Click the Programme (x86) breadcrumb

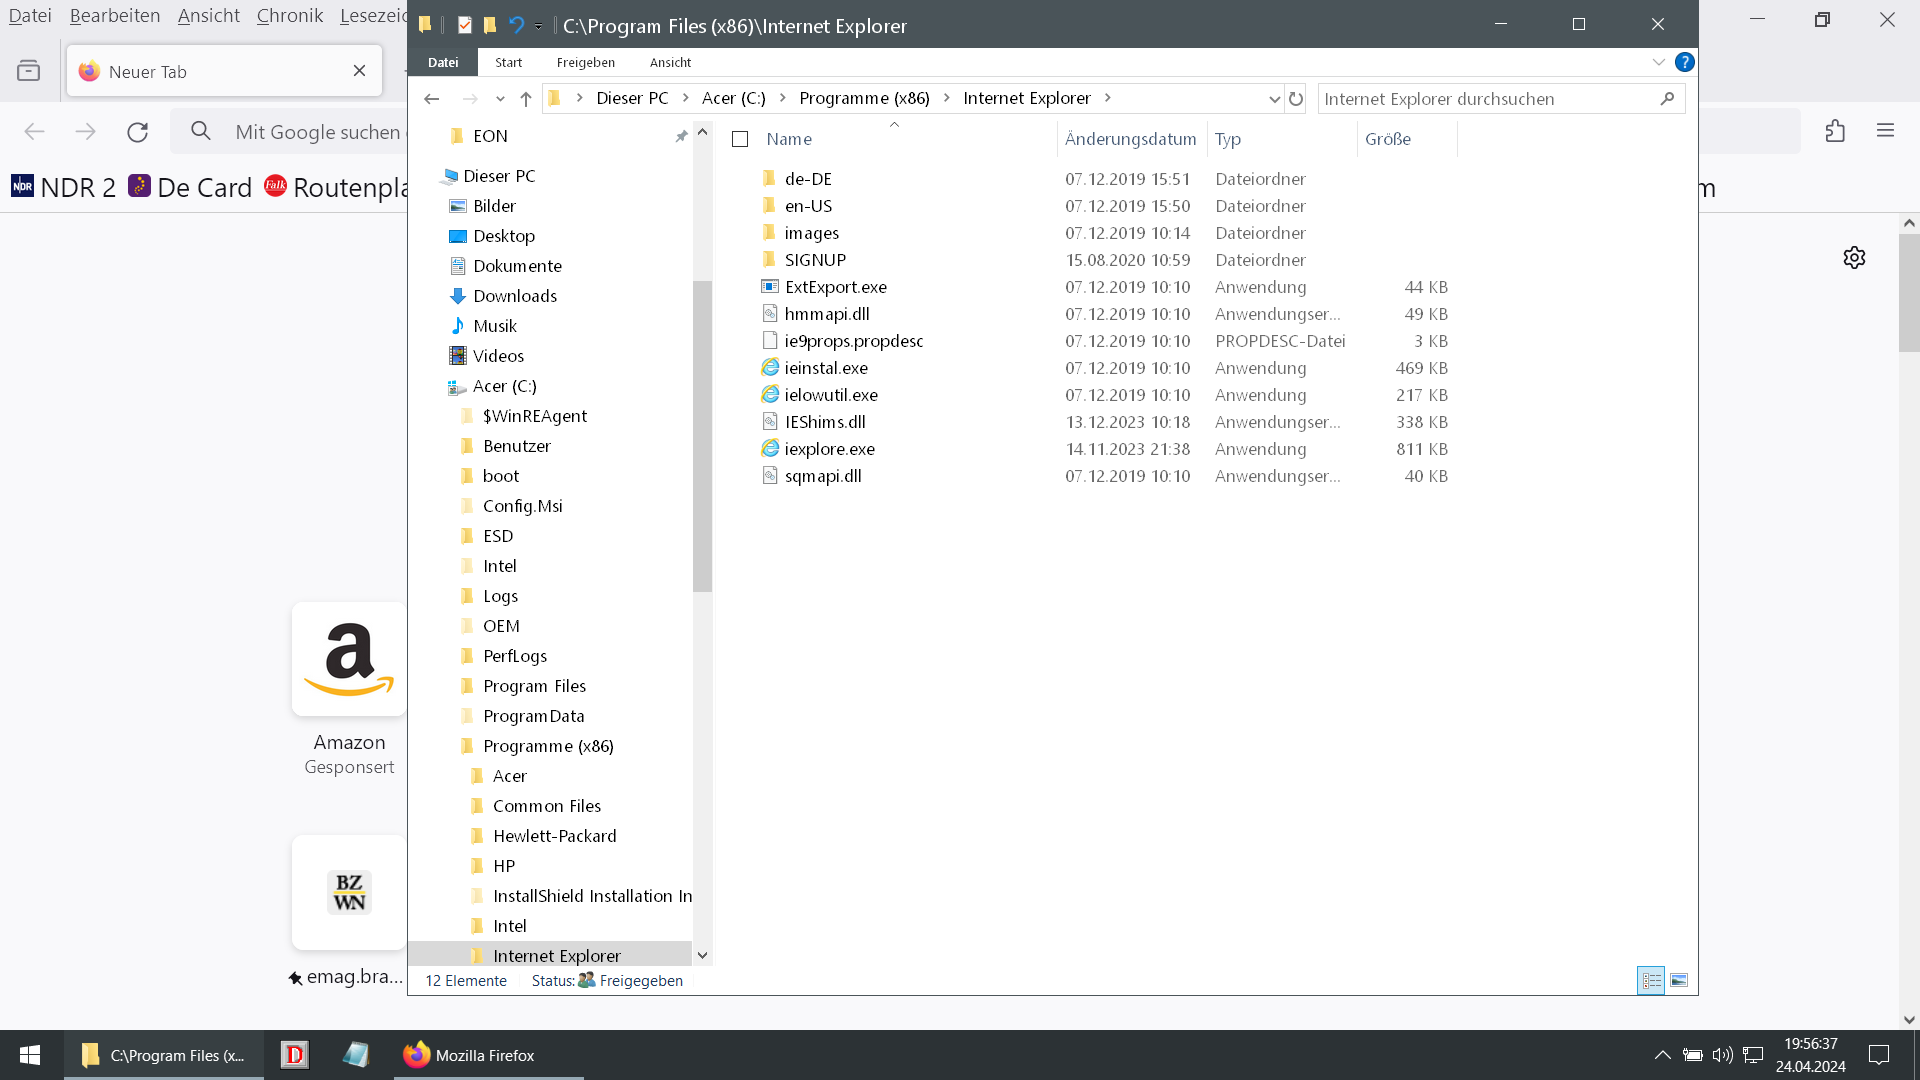[x=864, y=98]
